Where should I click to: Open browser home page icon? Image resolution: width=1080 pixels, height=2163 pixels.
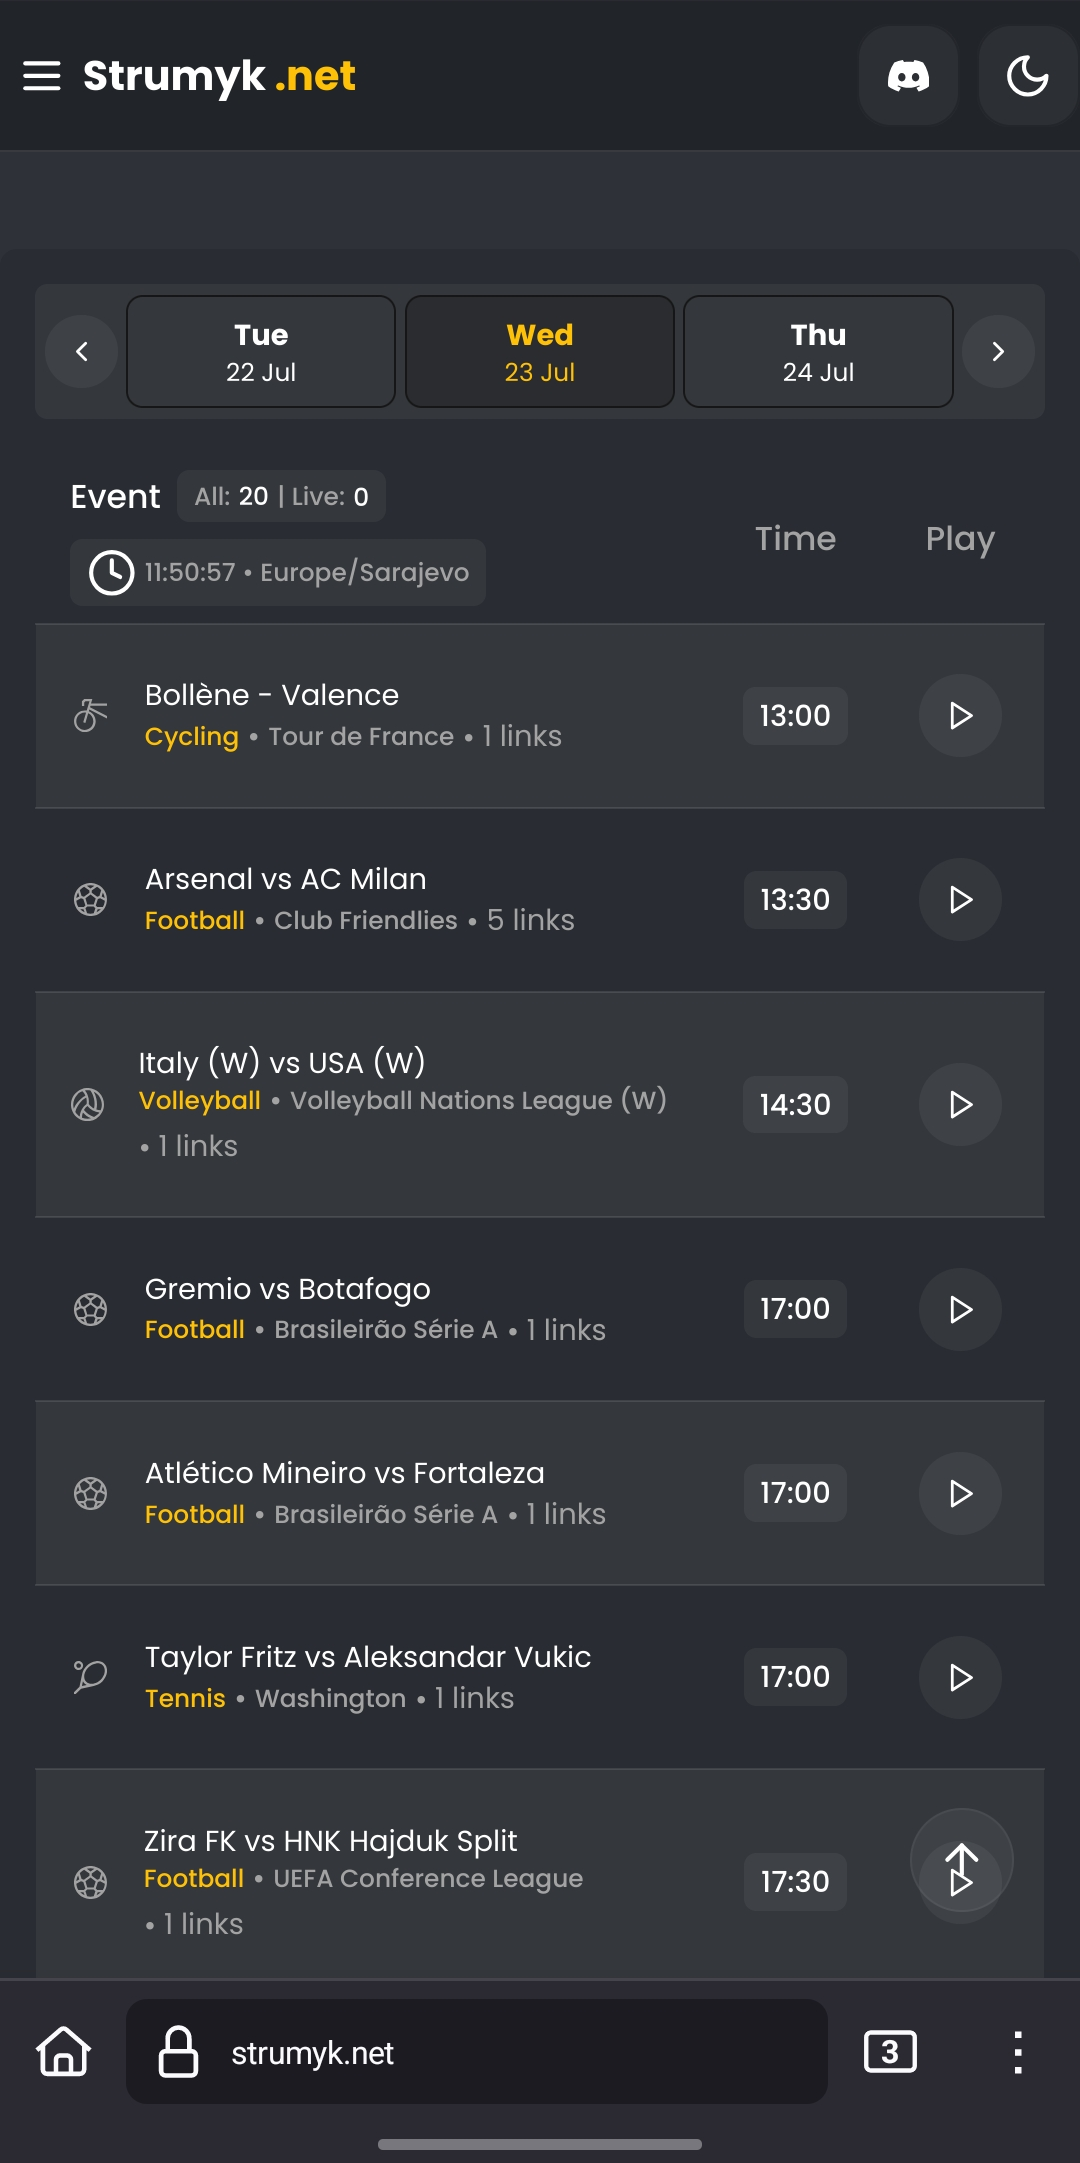64,2052
